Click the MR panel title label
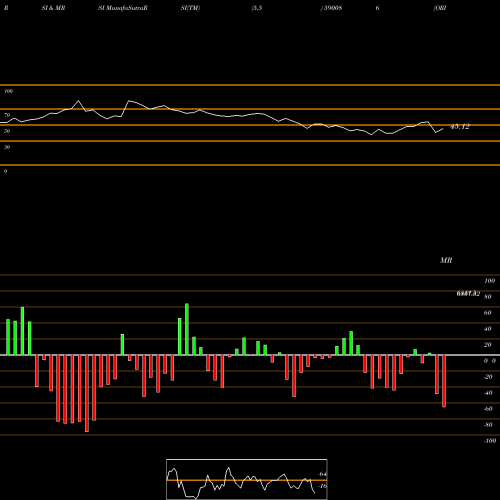The image size is (500, 500). click(446, 260)
